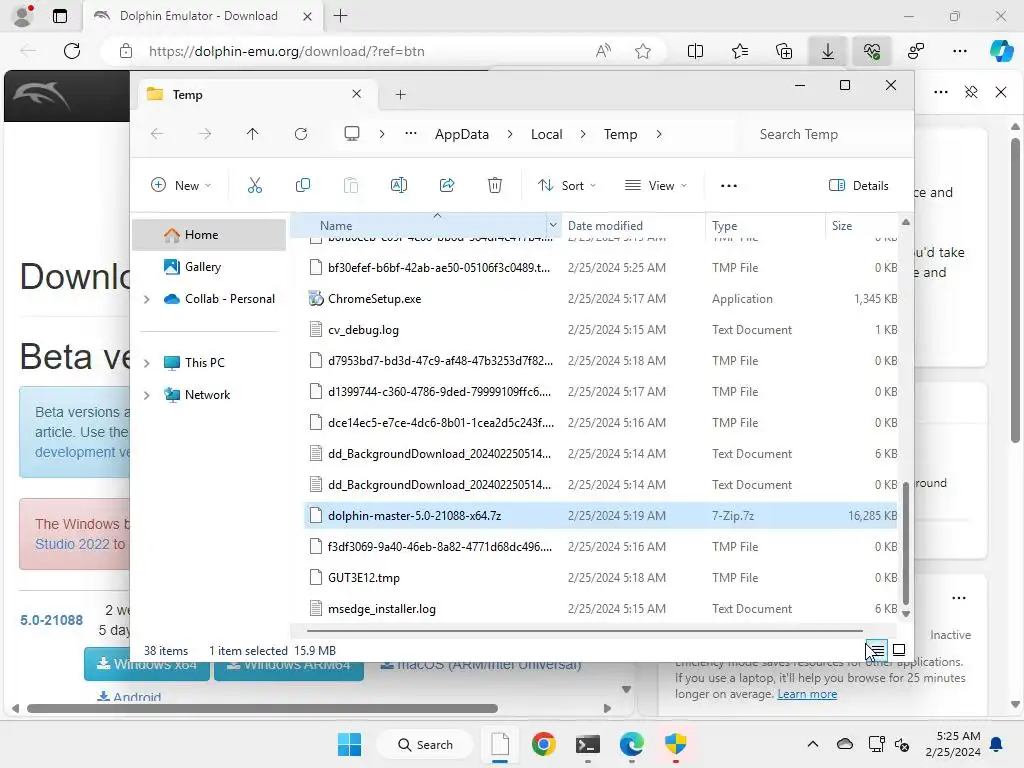Click the Windows ARM64 download button
The height and width of the screenshot is (768, 1024).
tap(289, 664)
